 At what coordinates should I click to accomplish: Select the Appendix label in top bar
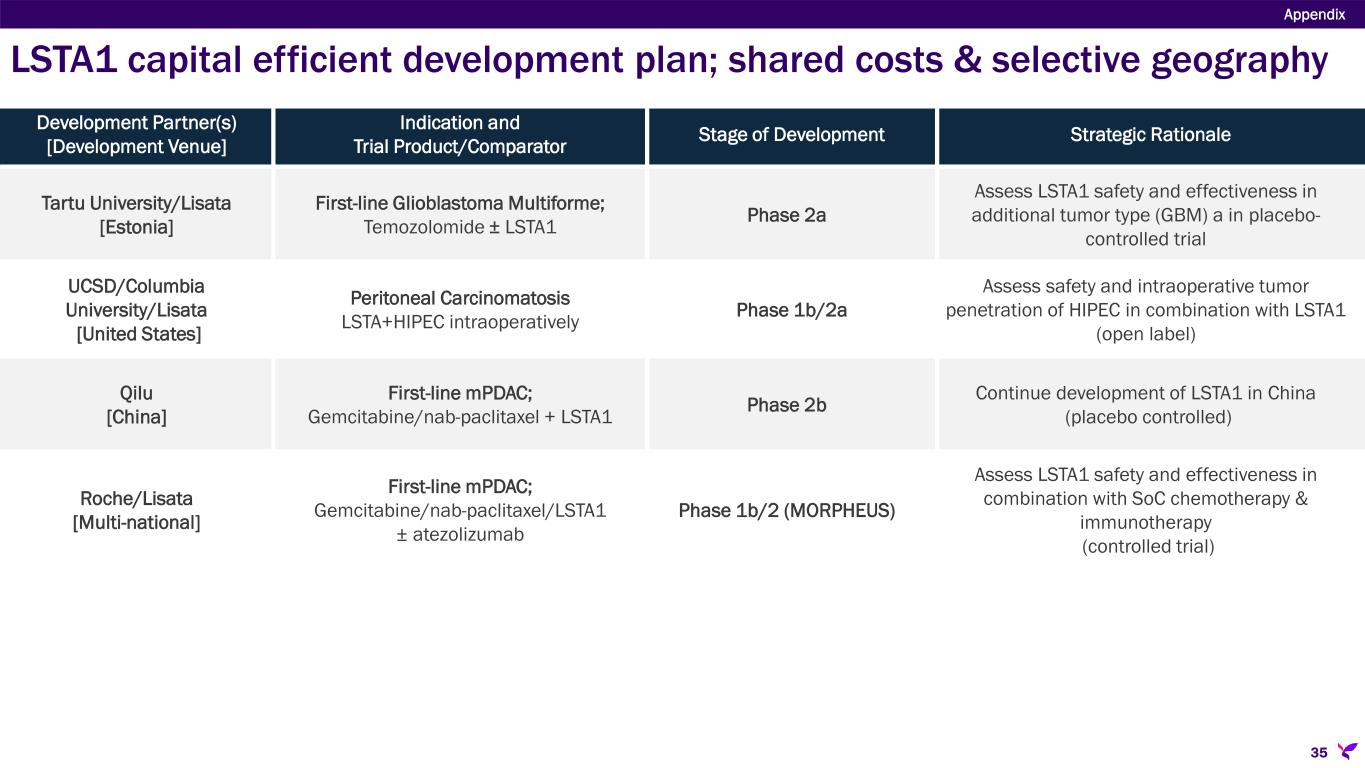(x=1314, y=14)
